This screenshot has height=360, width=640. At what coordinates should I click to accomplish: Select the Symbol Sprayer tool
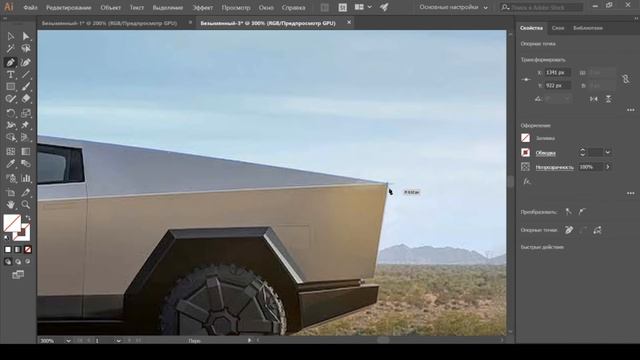(11, 178)
